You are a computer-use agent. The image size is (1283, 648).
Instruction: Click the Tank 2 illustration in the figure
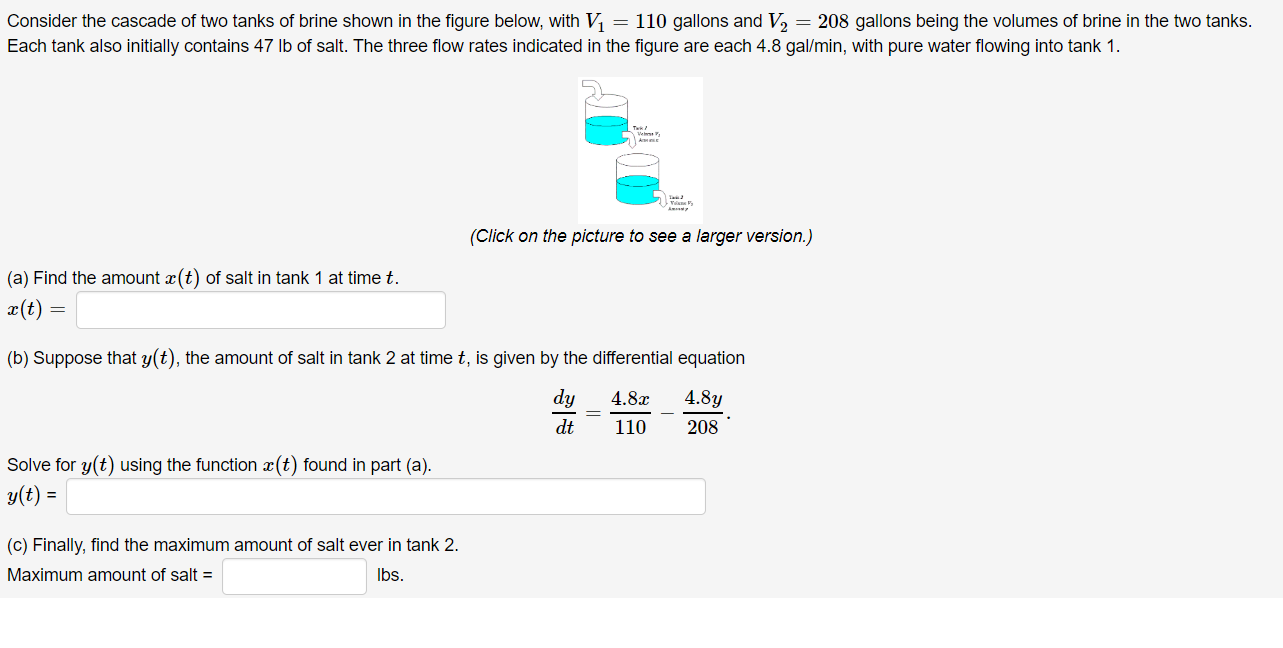[638, 180]
